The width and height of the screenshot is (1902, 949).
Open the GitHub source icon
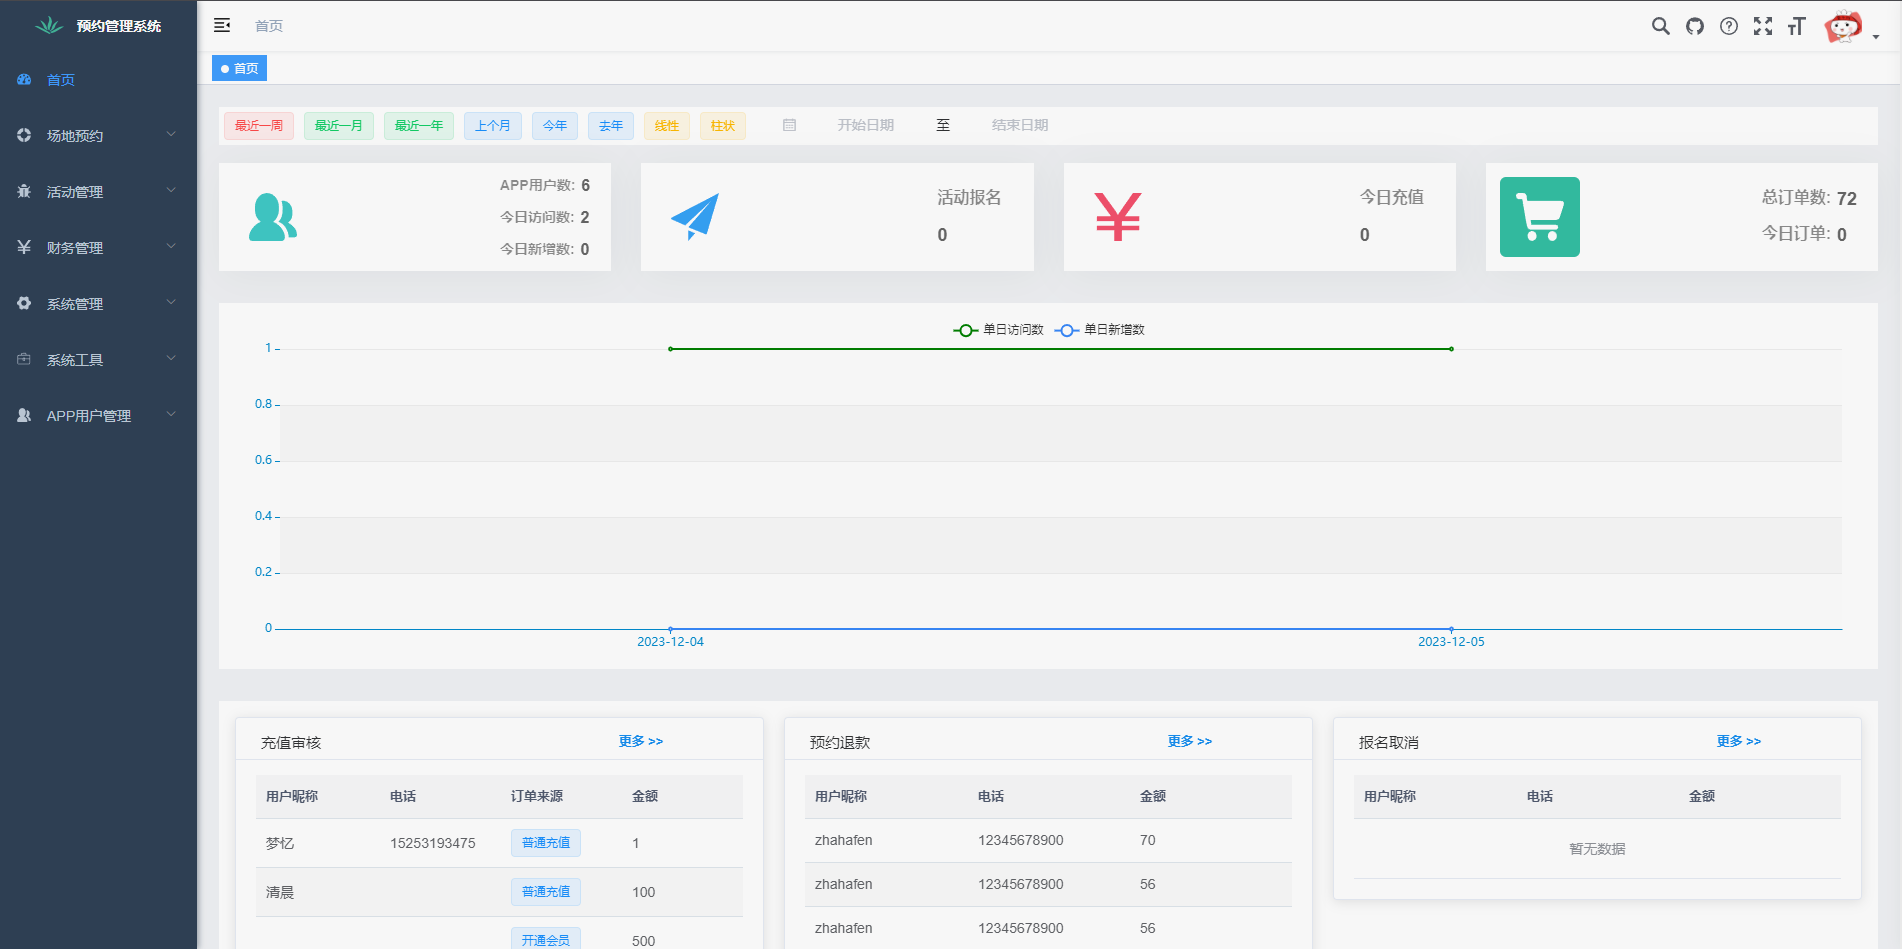pos(1694,26)
